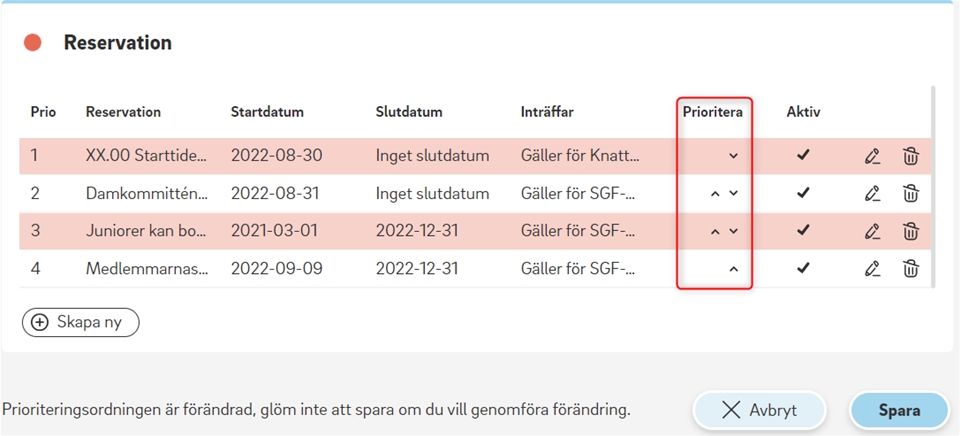The image size is (960, 436).
Task: Move XX.00 Starttide down in priority
Action: coord(733,156)
